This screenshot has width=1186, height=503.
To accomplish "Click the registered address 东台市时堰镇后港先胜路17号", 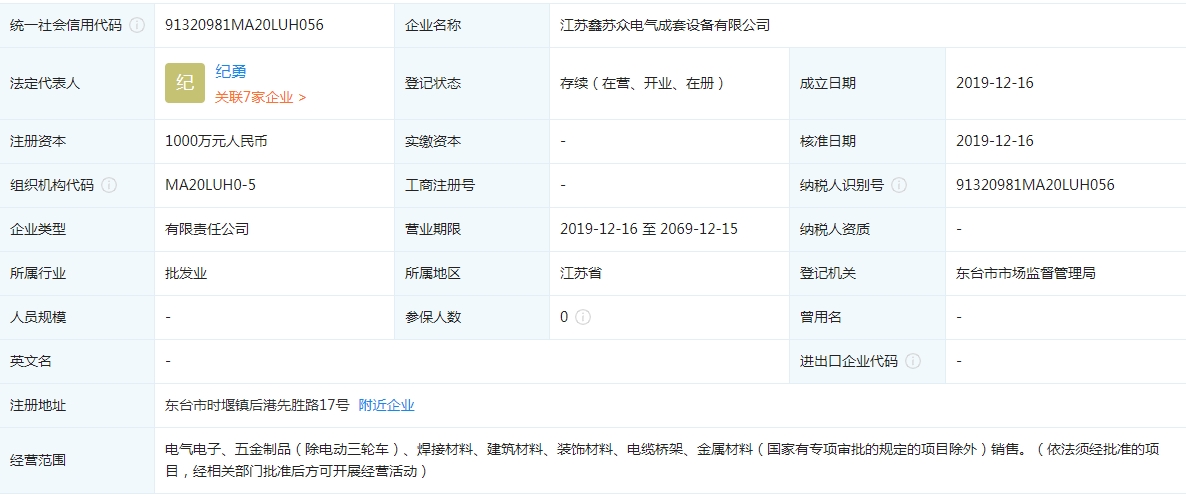I will (257, 405).
